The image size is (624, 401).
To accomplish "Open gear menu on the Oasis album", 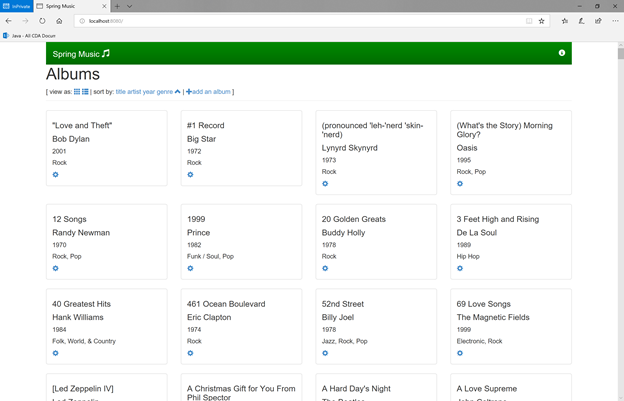I will pyautogui.click(x=460, y=184).
